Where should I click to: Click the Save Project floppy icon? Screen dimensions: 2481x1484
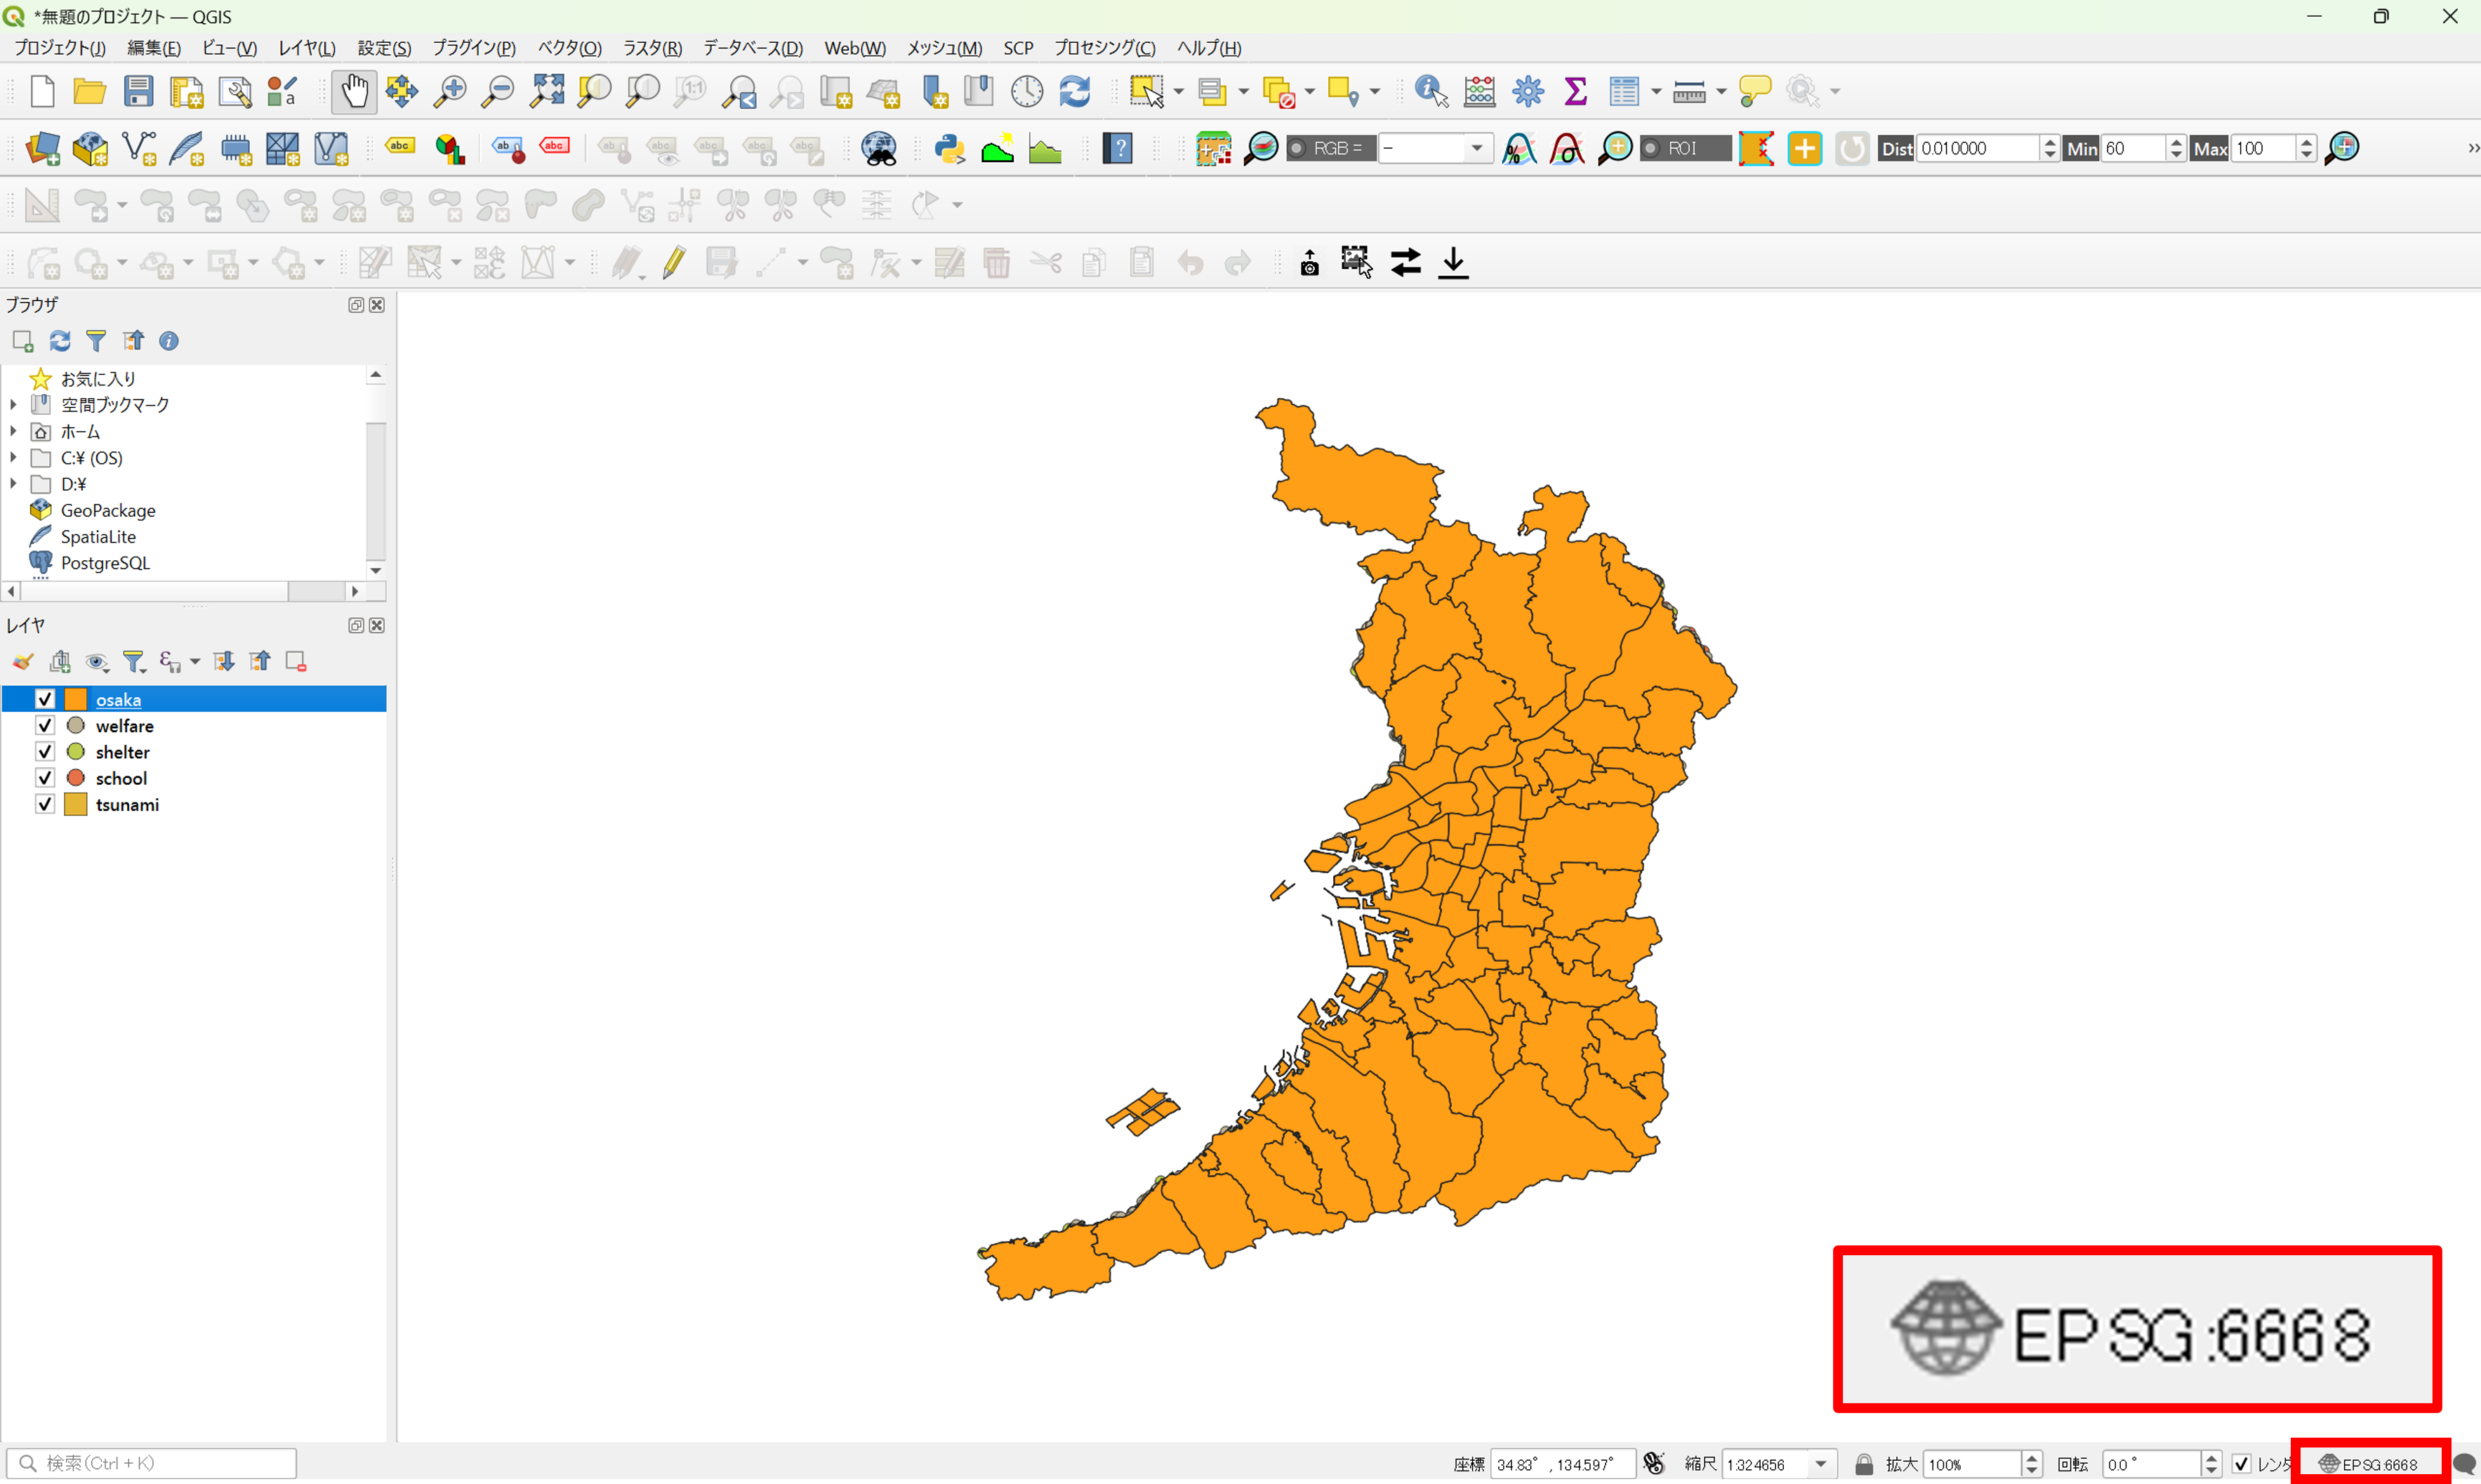(138, 92)
